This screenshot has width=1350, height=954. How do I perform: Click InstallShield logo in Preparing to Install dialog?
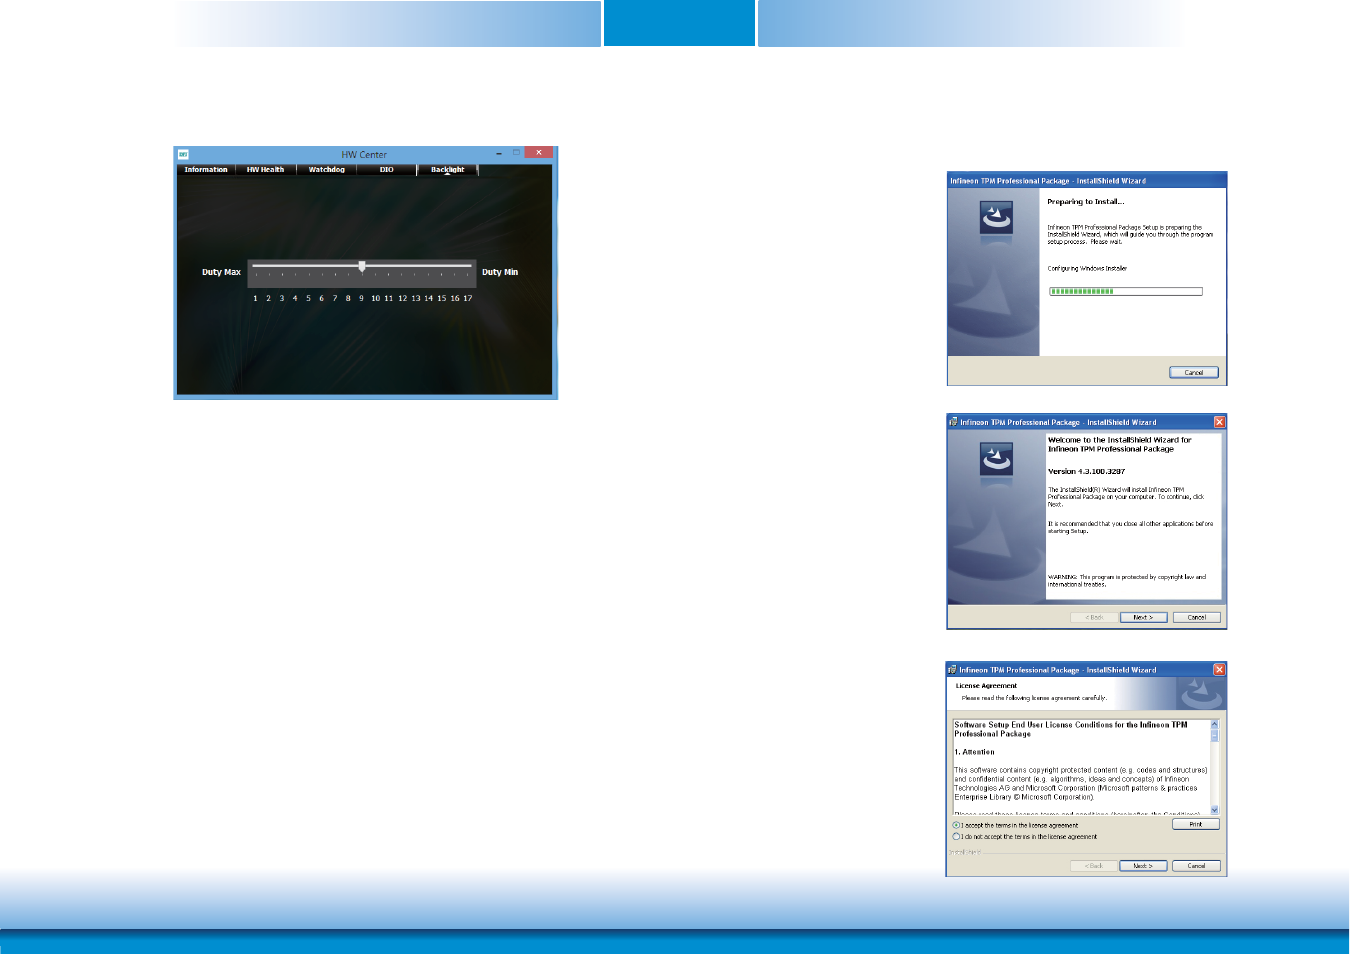pyautogui.click(x=996, y=217)
